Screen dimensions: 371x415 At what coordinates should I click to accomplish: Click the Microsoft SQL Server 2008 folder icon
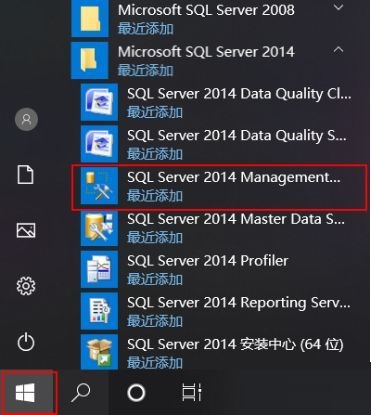[90, 18]
